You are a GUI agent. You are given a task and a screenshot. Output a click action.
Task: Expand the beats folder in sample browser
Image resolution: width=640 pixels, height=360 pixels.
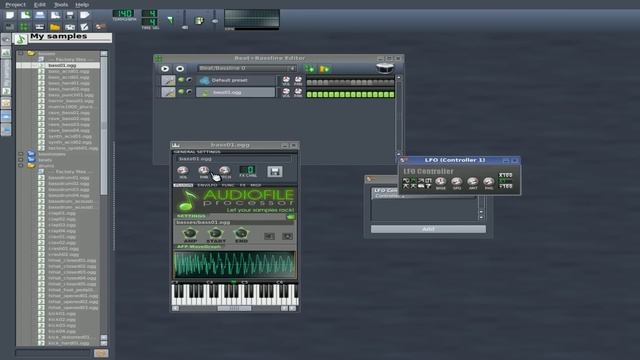click(21, 160)
